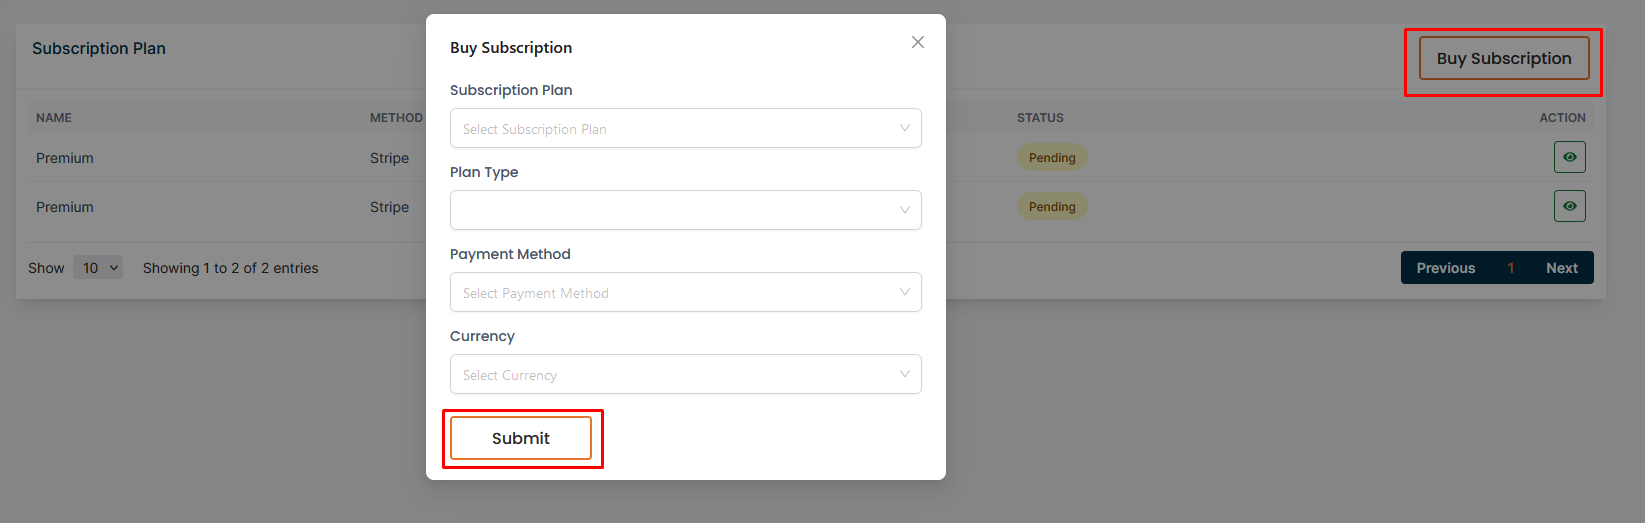Open the Subscription Plan dropdown

pos(685,129)
